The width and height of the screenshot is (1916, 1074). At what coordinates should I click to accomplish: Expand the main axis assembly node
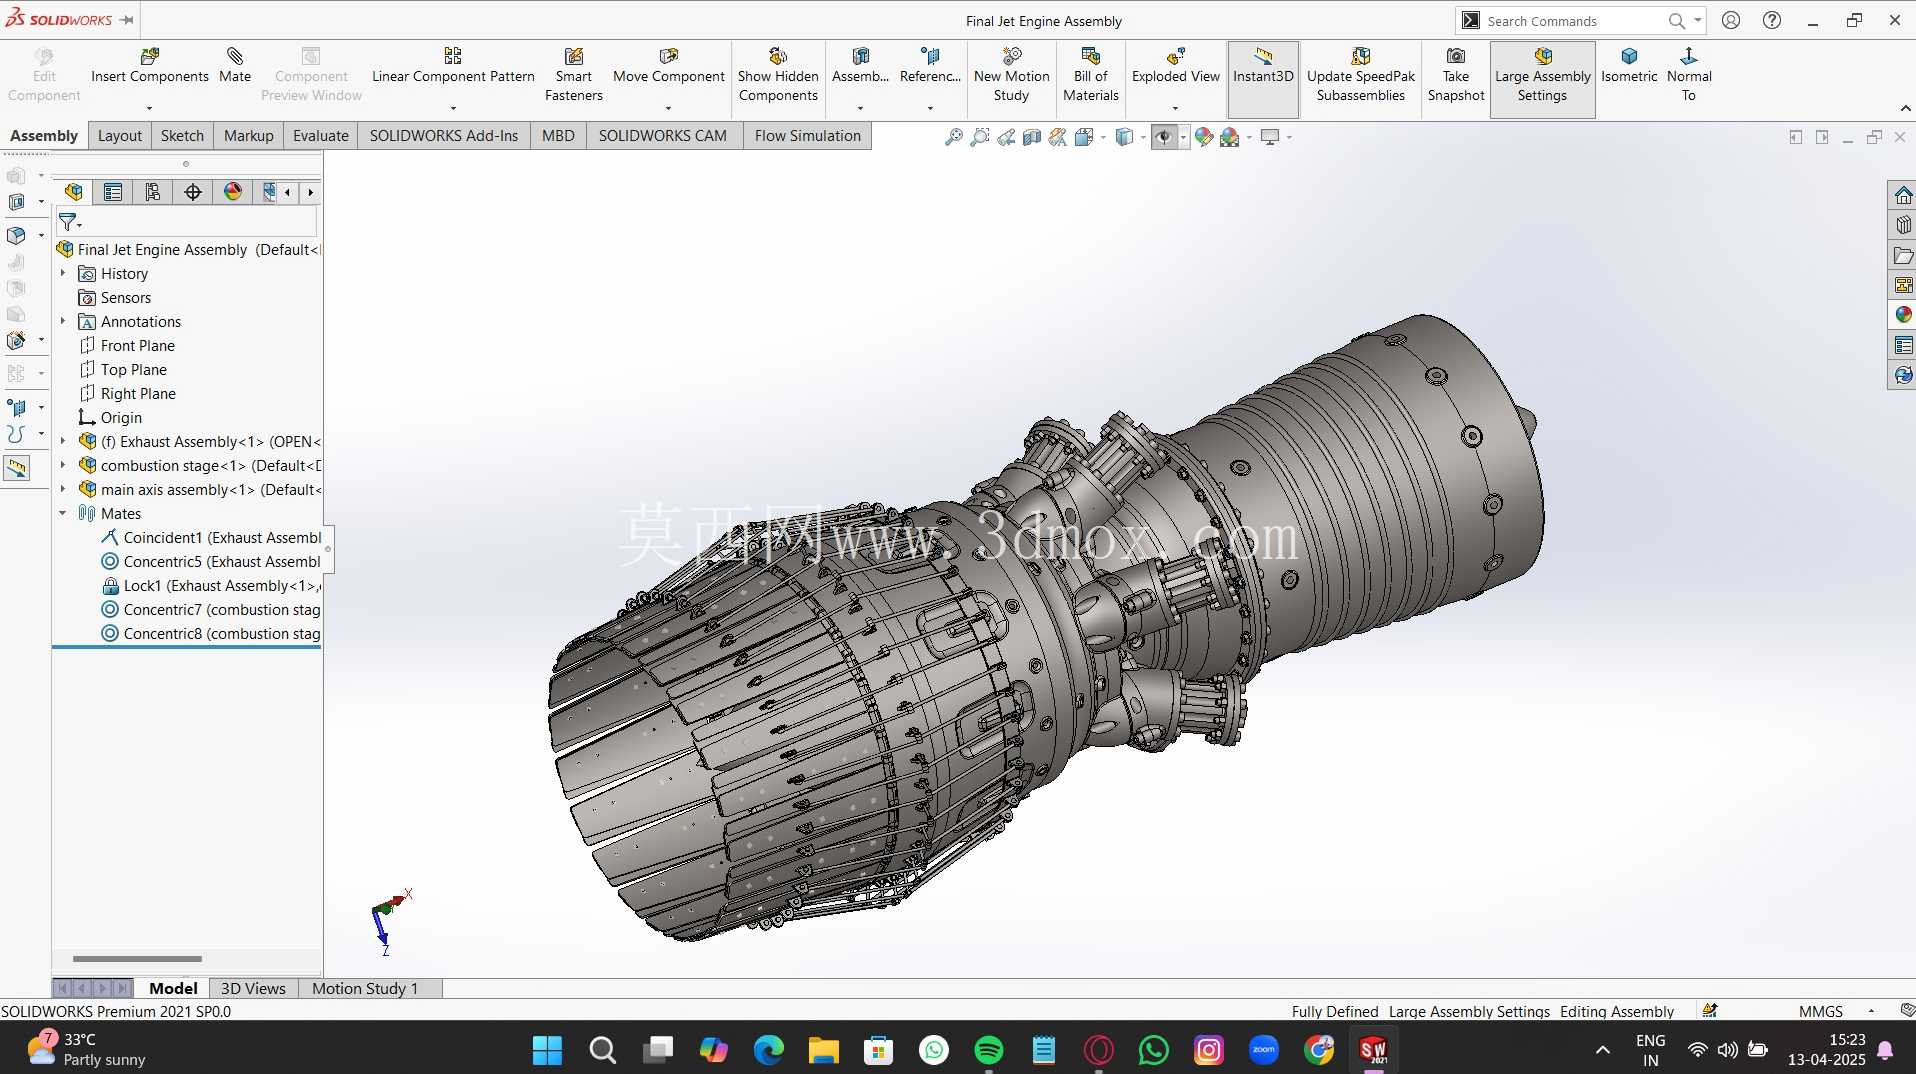pyautogui.click(x=63, y=489)
